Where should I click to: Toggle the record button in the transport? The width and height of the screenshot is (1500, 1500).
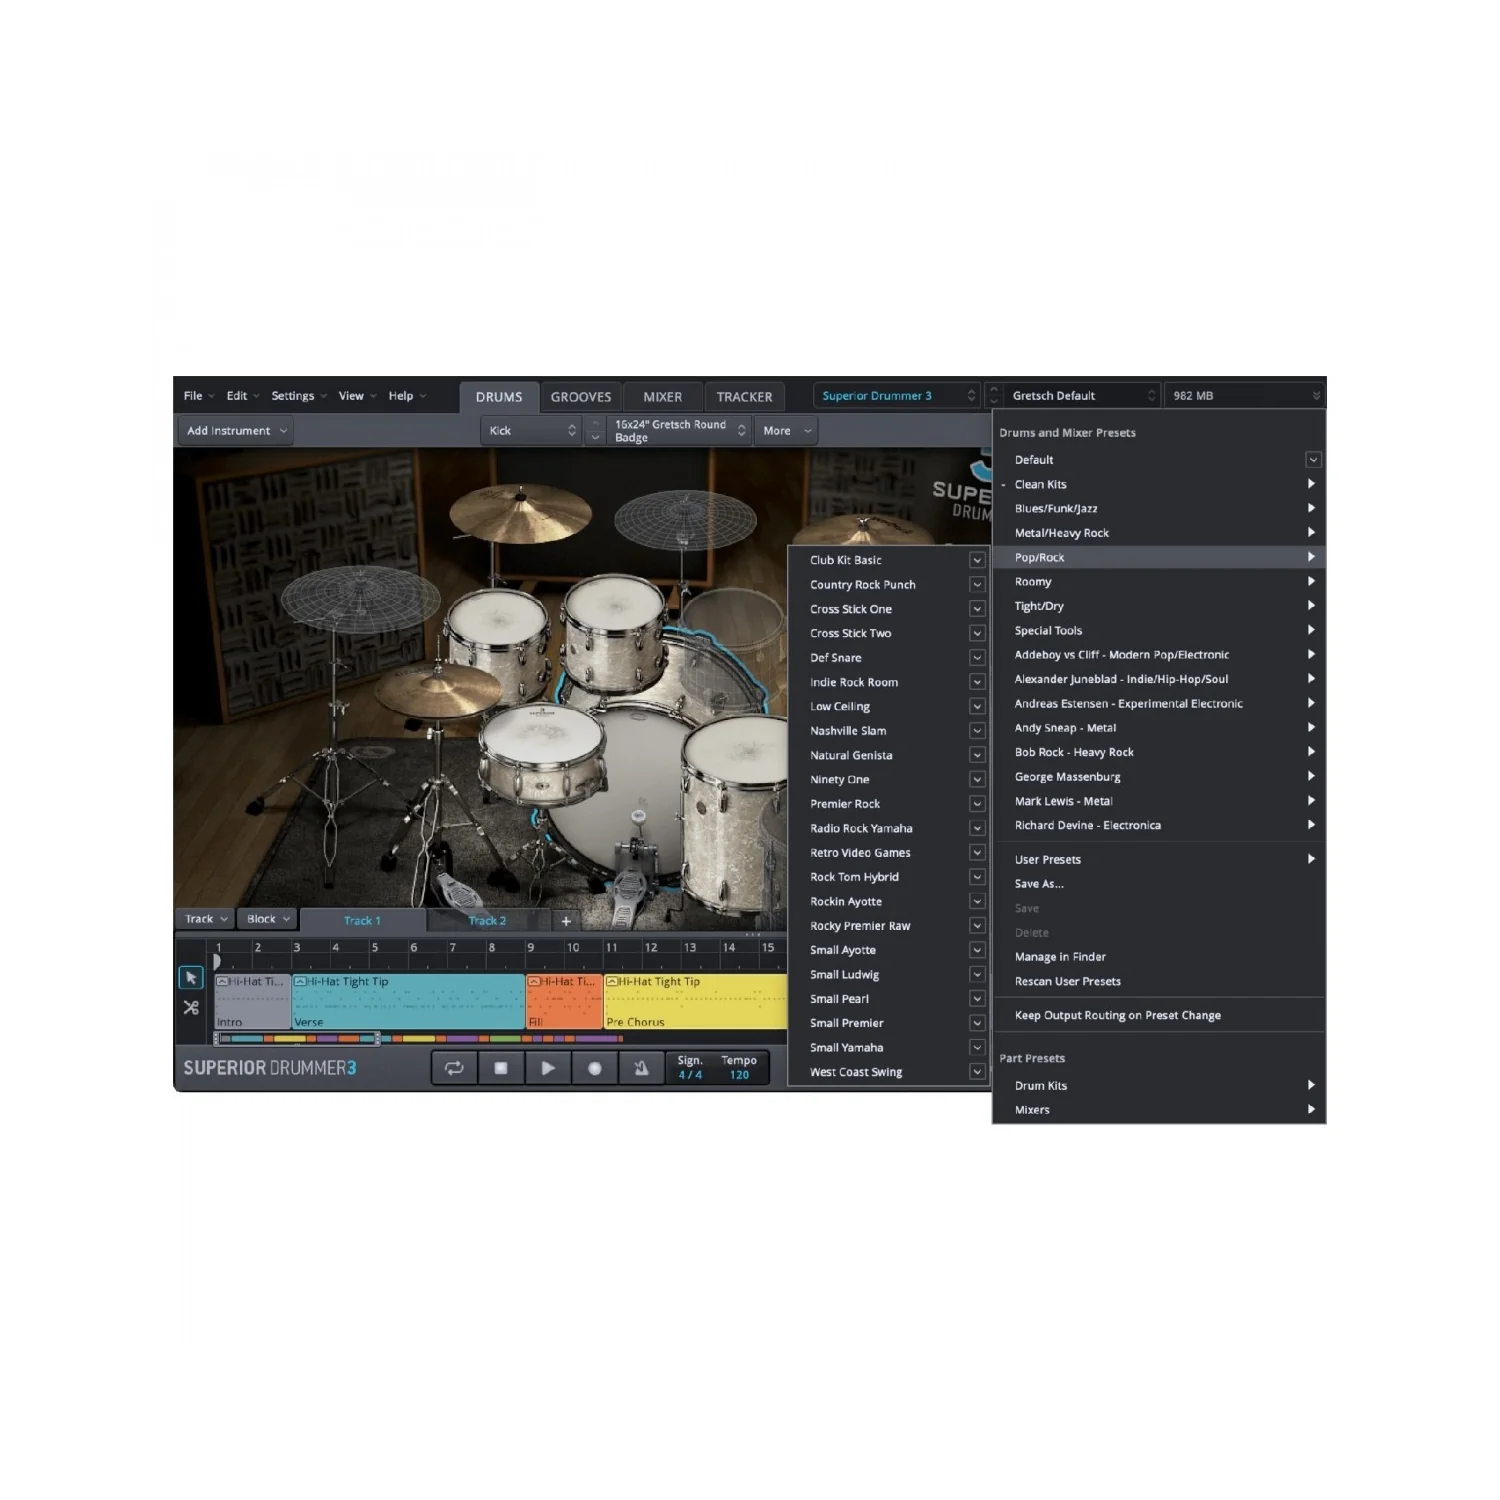595,1068
